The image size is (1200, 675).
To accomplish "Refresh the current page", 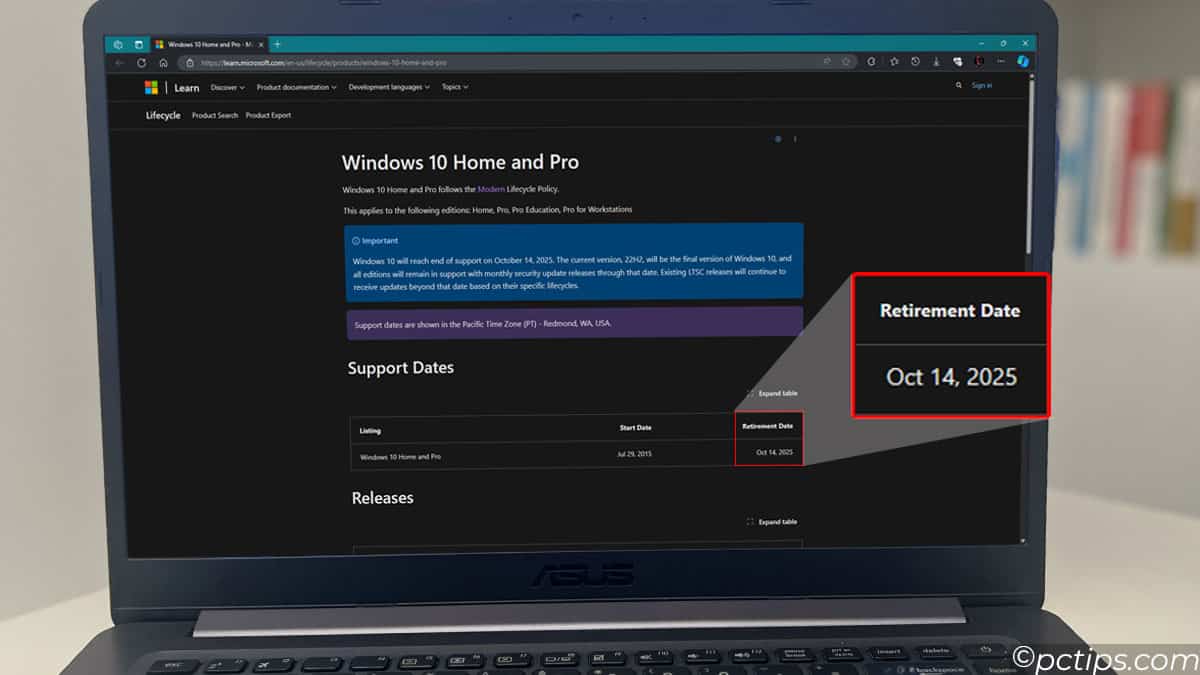I will tap(143, 61).
